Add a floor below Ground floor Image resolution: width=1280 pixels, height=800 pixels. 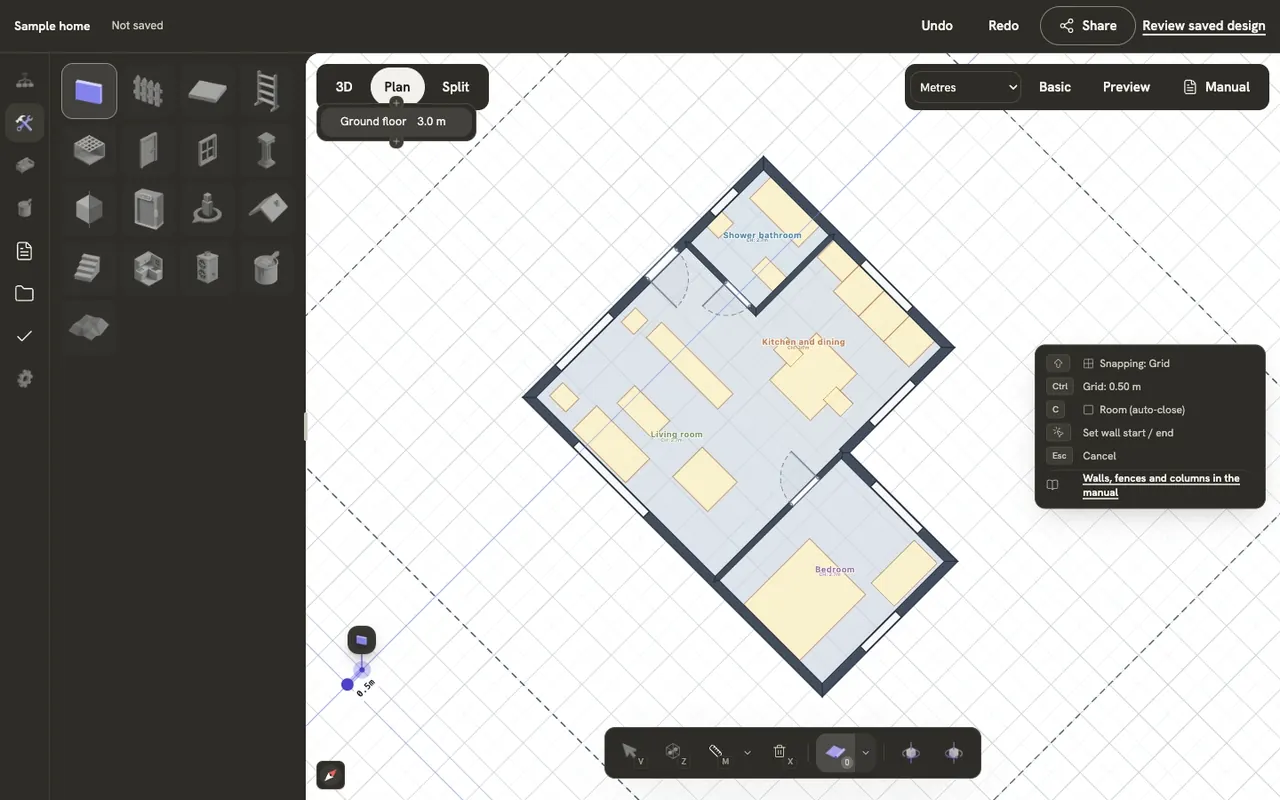(x=396, y=142)
